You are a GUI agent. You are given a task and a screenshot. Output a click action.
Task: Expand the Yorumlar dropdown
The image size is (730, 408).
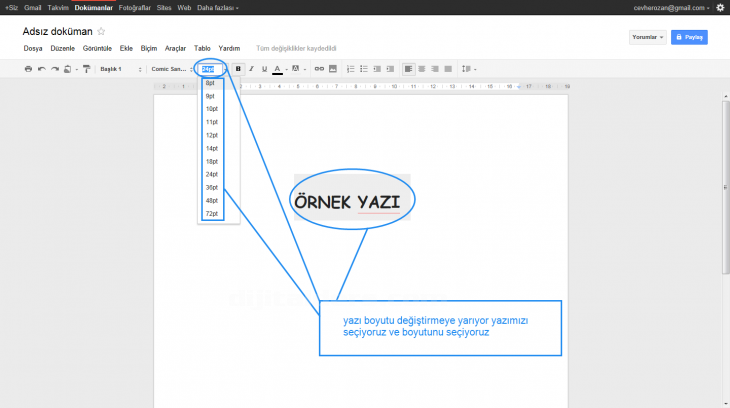(647, 37)
